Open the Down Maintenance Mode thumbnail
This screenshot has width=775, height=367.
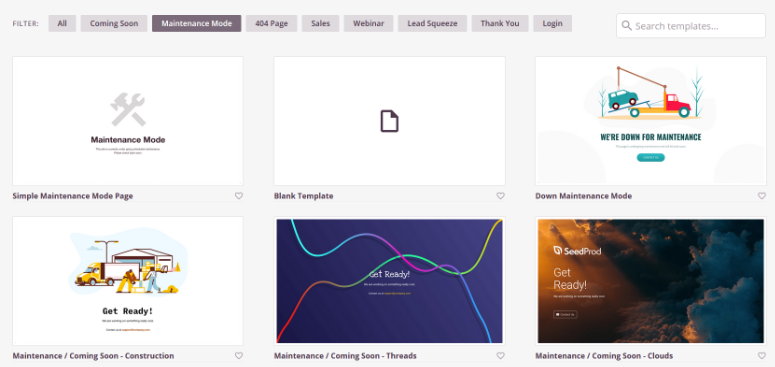[x=651, y=121]
